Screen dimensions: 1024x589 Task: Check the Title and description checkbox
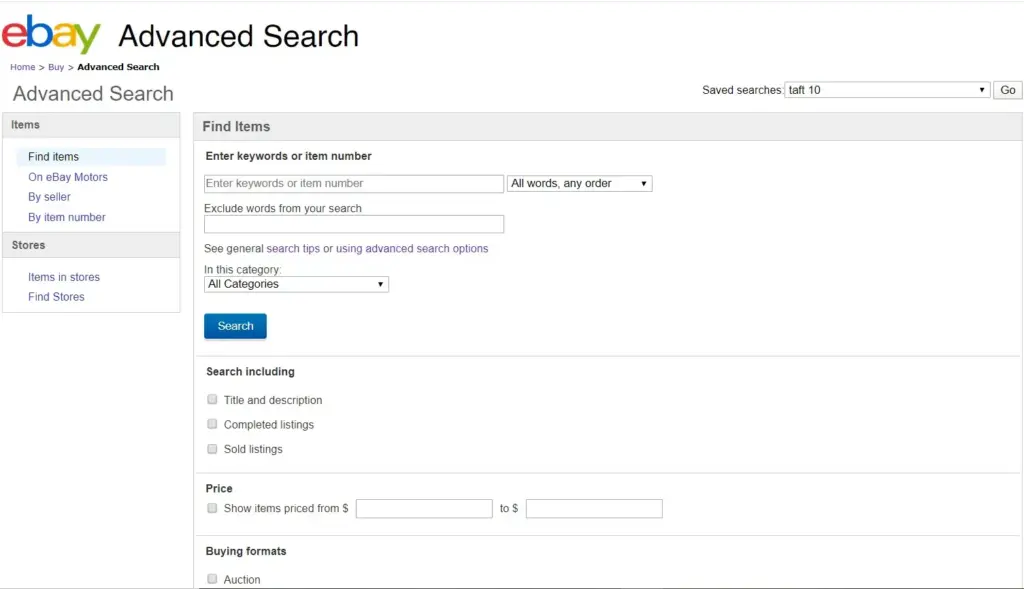click(212, 399)
